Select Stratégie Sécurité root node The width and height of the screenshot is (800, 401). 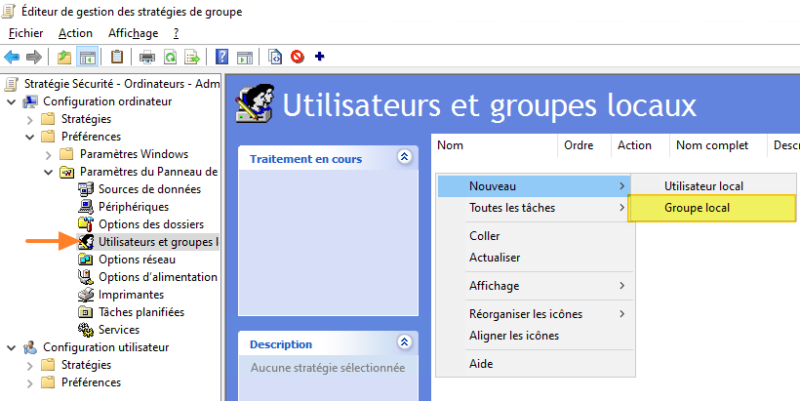point(122,84)
